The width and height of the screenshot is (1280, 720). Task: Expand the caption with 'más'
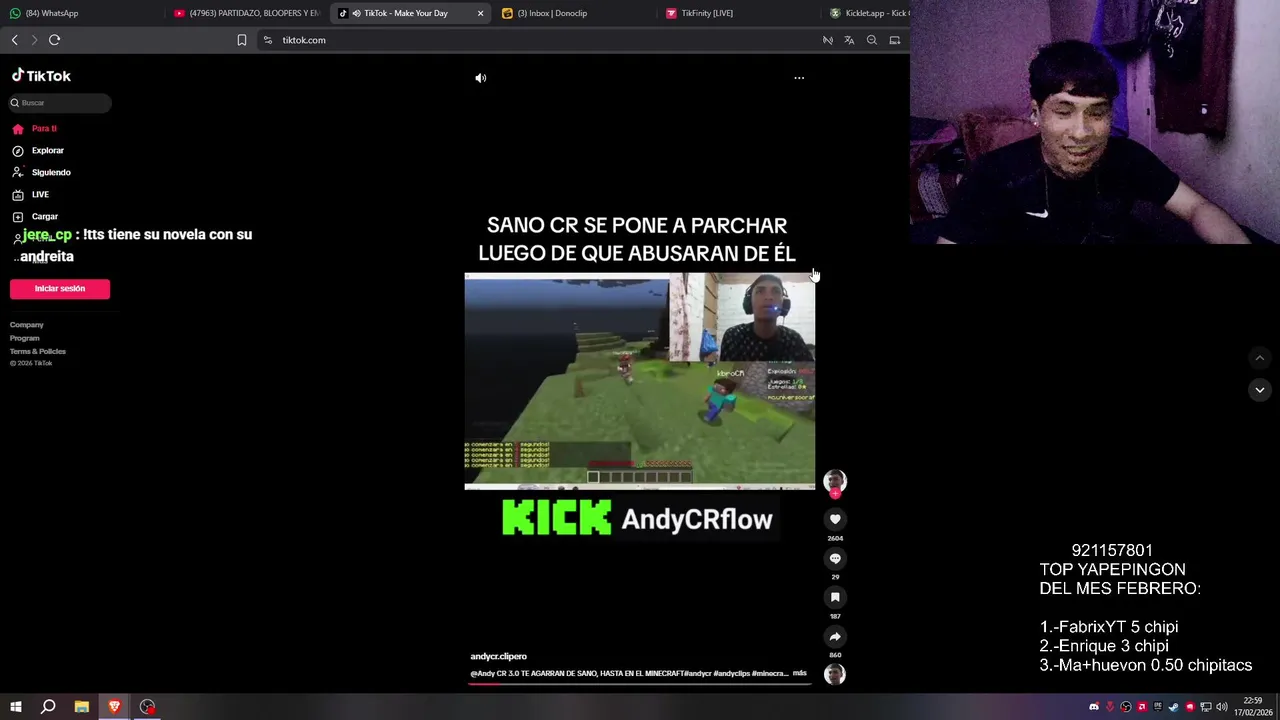799,673
